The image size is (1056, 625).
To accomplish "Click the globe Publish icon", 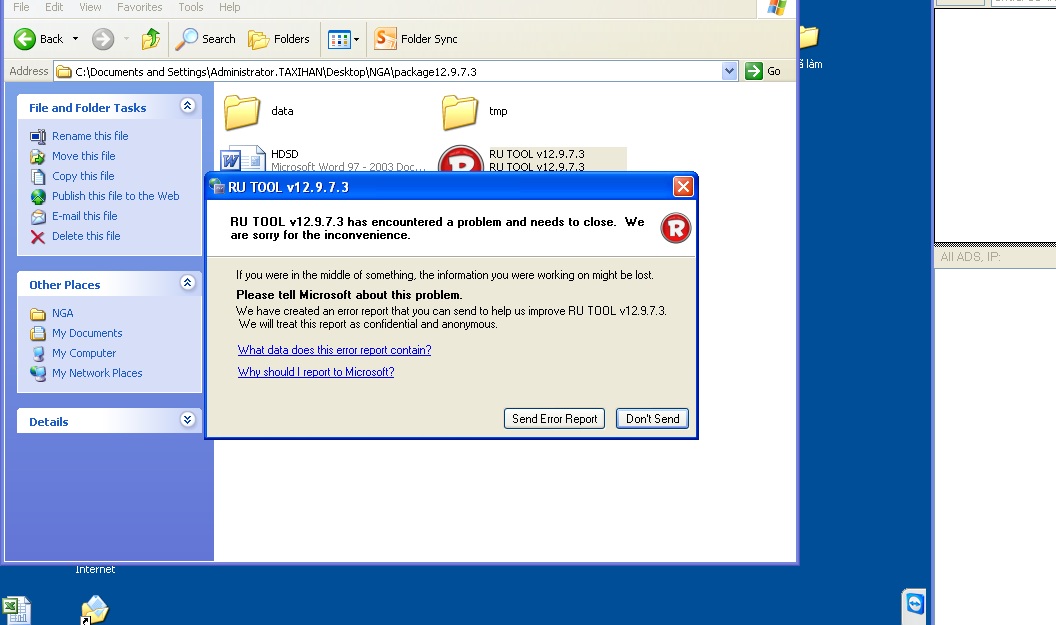I will pos(38,197).
